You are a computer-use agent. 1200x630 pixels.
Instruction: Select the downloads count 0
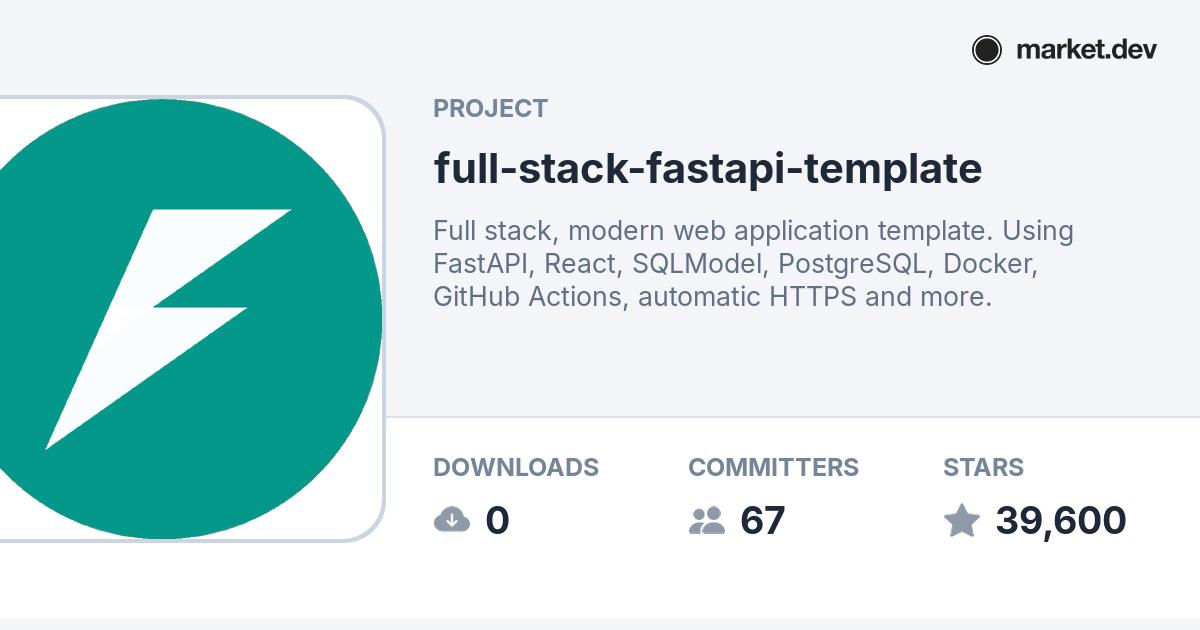click(x=497, y=520)
